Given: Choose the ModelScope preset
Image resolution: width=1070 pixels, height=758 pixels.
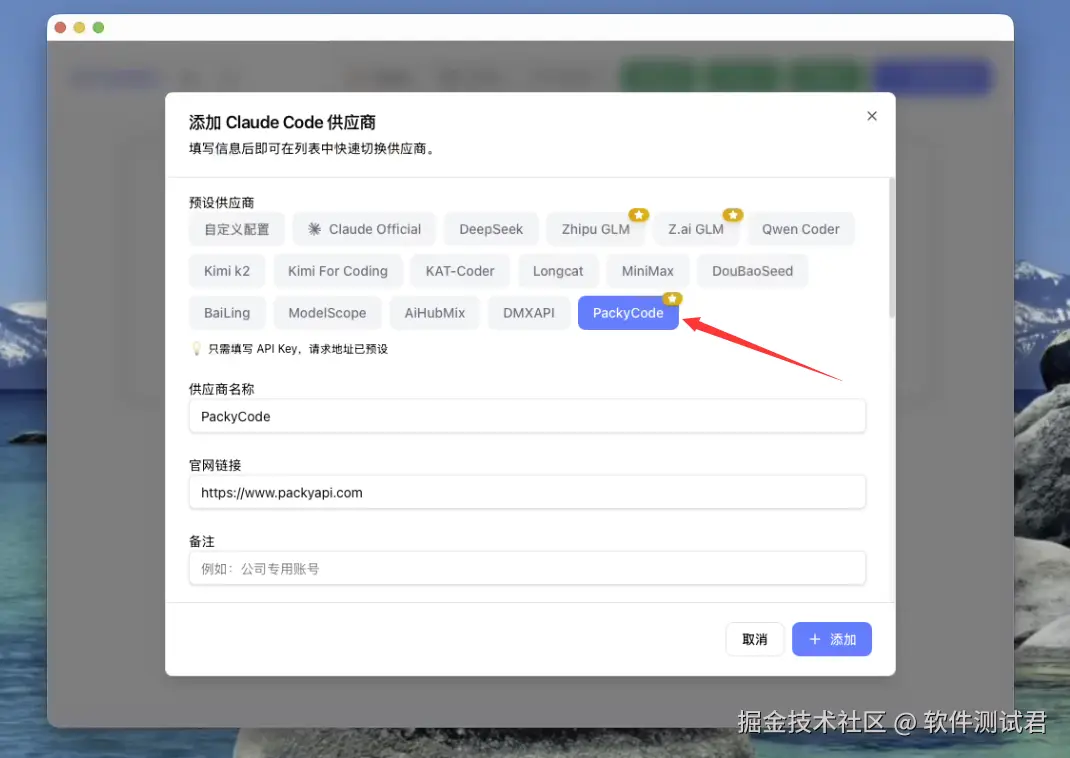Looking at the screenshot, I should click(x=327, y=313).
